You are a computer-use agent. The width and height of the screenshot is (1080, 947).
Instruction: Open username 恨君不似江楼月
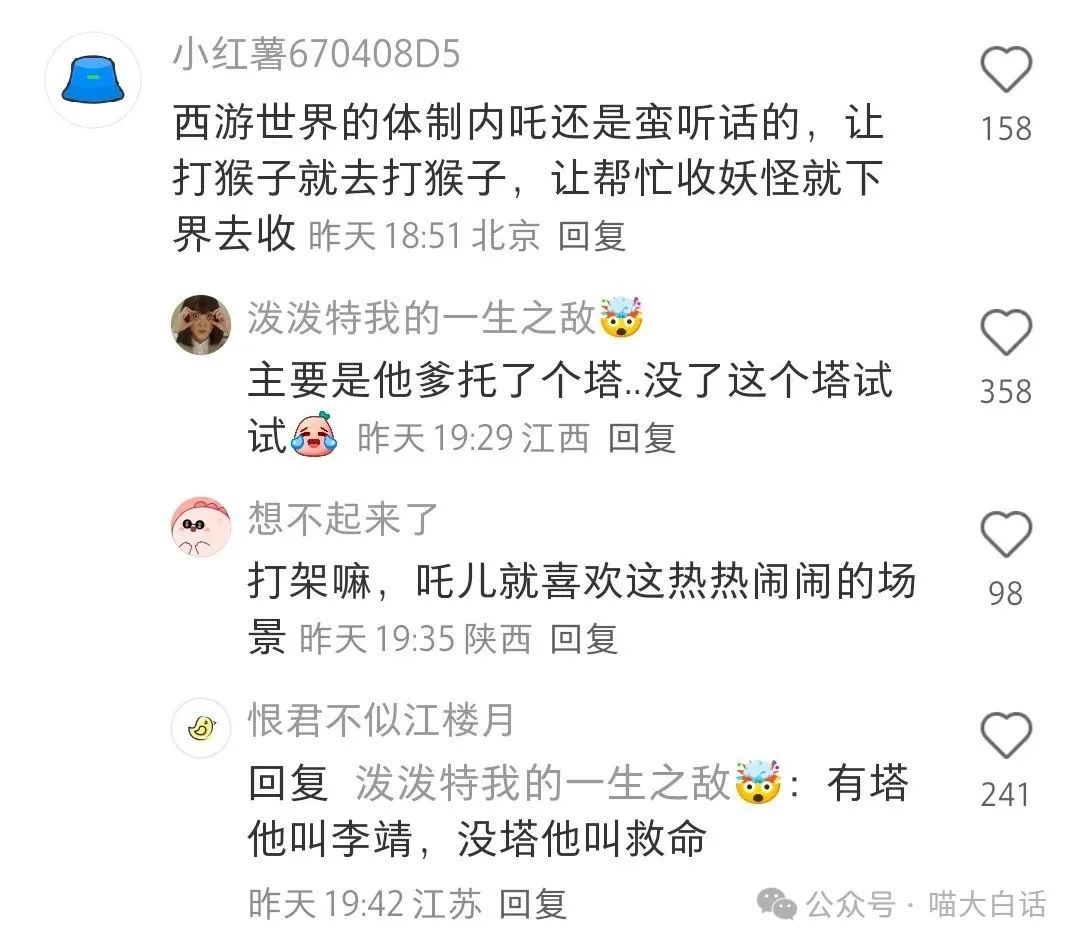pos(381,720)
